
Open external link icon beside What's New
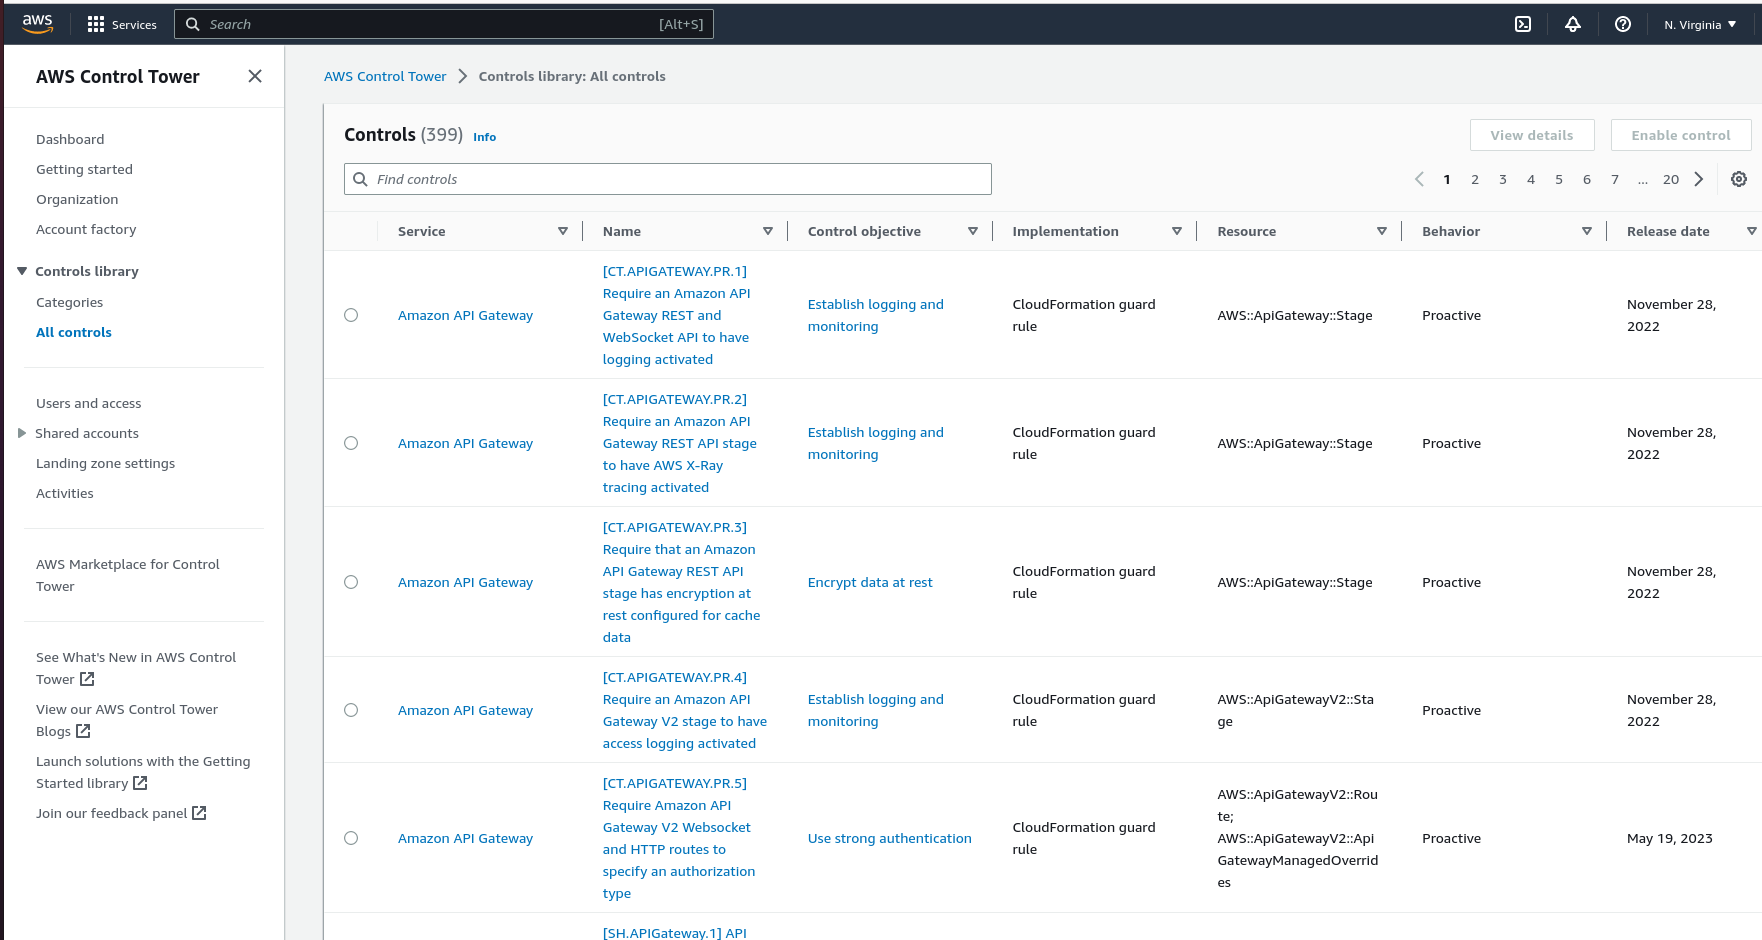[x=87, y=679]
